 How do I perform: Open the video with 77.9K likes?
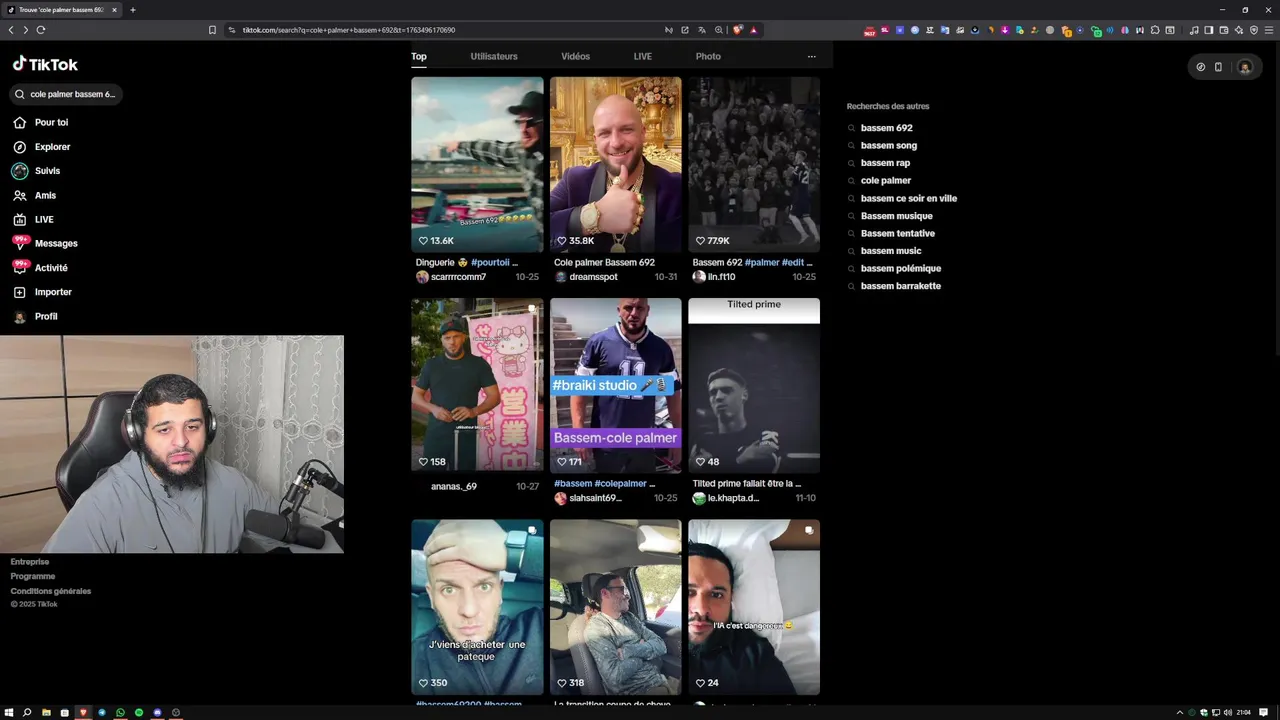point(754,164)
